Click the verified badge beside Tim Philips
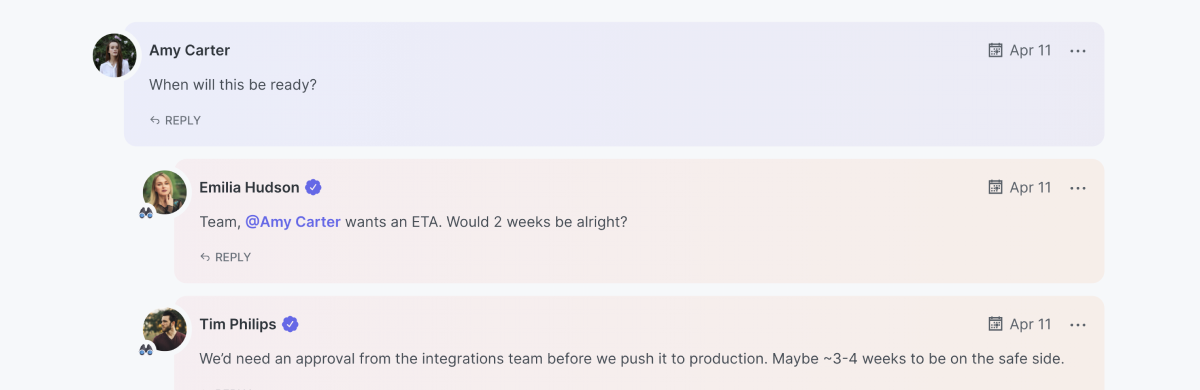The width and height of the screenshot is (1200, 390). [290, 324]
